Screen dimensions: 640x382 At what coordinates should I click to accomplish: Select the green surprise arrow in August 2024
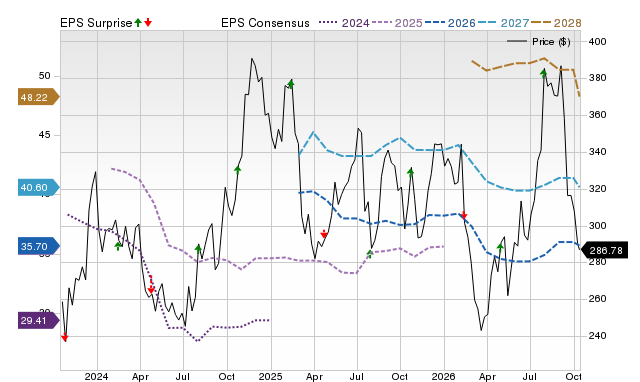pos(198,249)
